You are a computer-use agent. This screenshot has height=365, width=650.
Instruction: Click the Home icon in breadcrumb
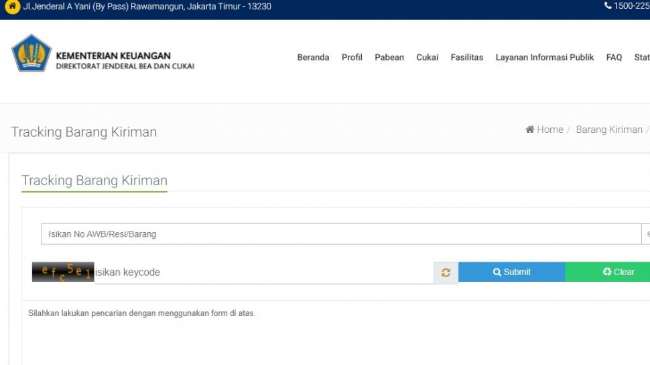(530, 129)
